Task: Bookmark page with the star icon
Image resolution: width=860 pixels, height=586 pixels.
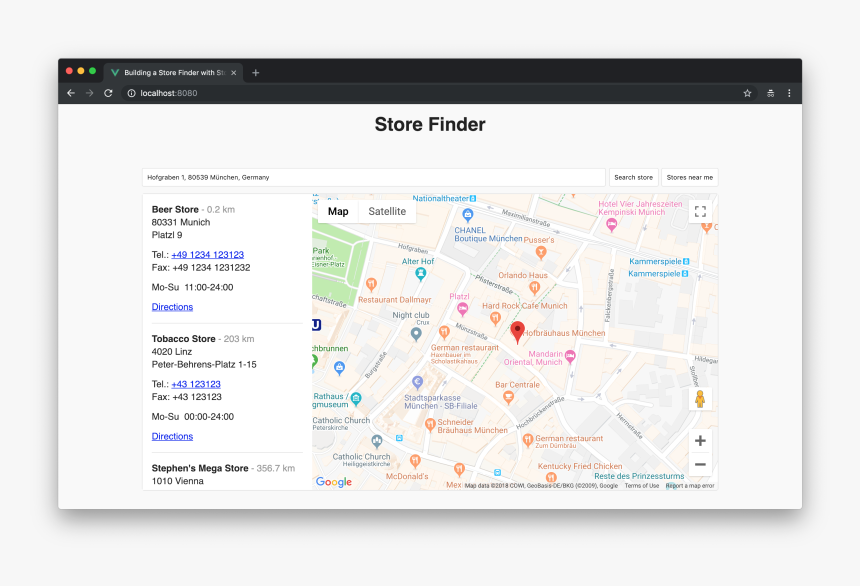Action: click(747, 93)
